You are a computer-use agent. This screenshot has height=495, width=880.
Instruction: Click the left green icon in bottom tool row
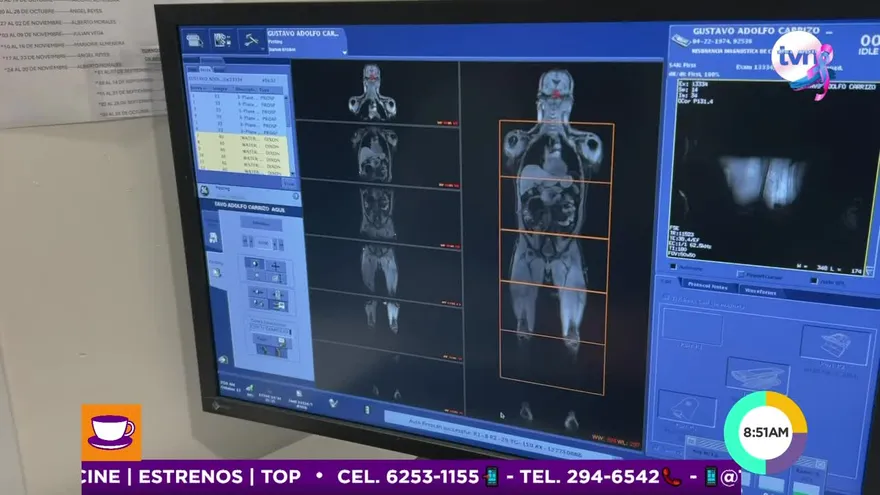pos(263,351)
